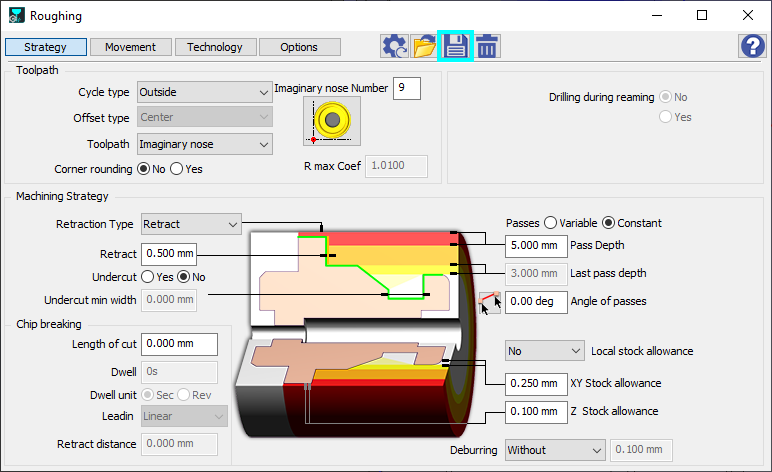The image size is (772, 472).
Task: Save settings with floppy disk icon
Action: (x=456, y=46)
